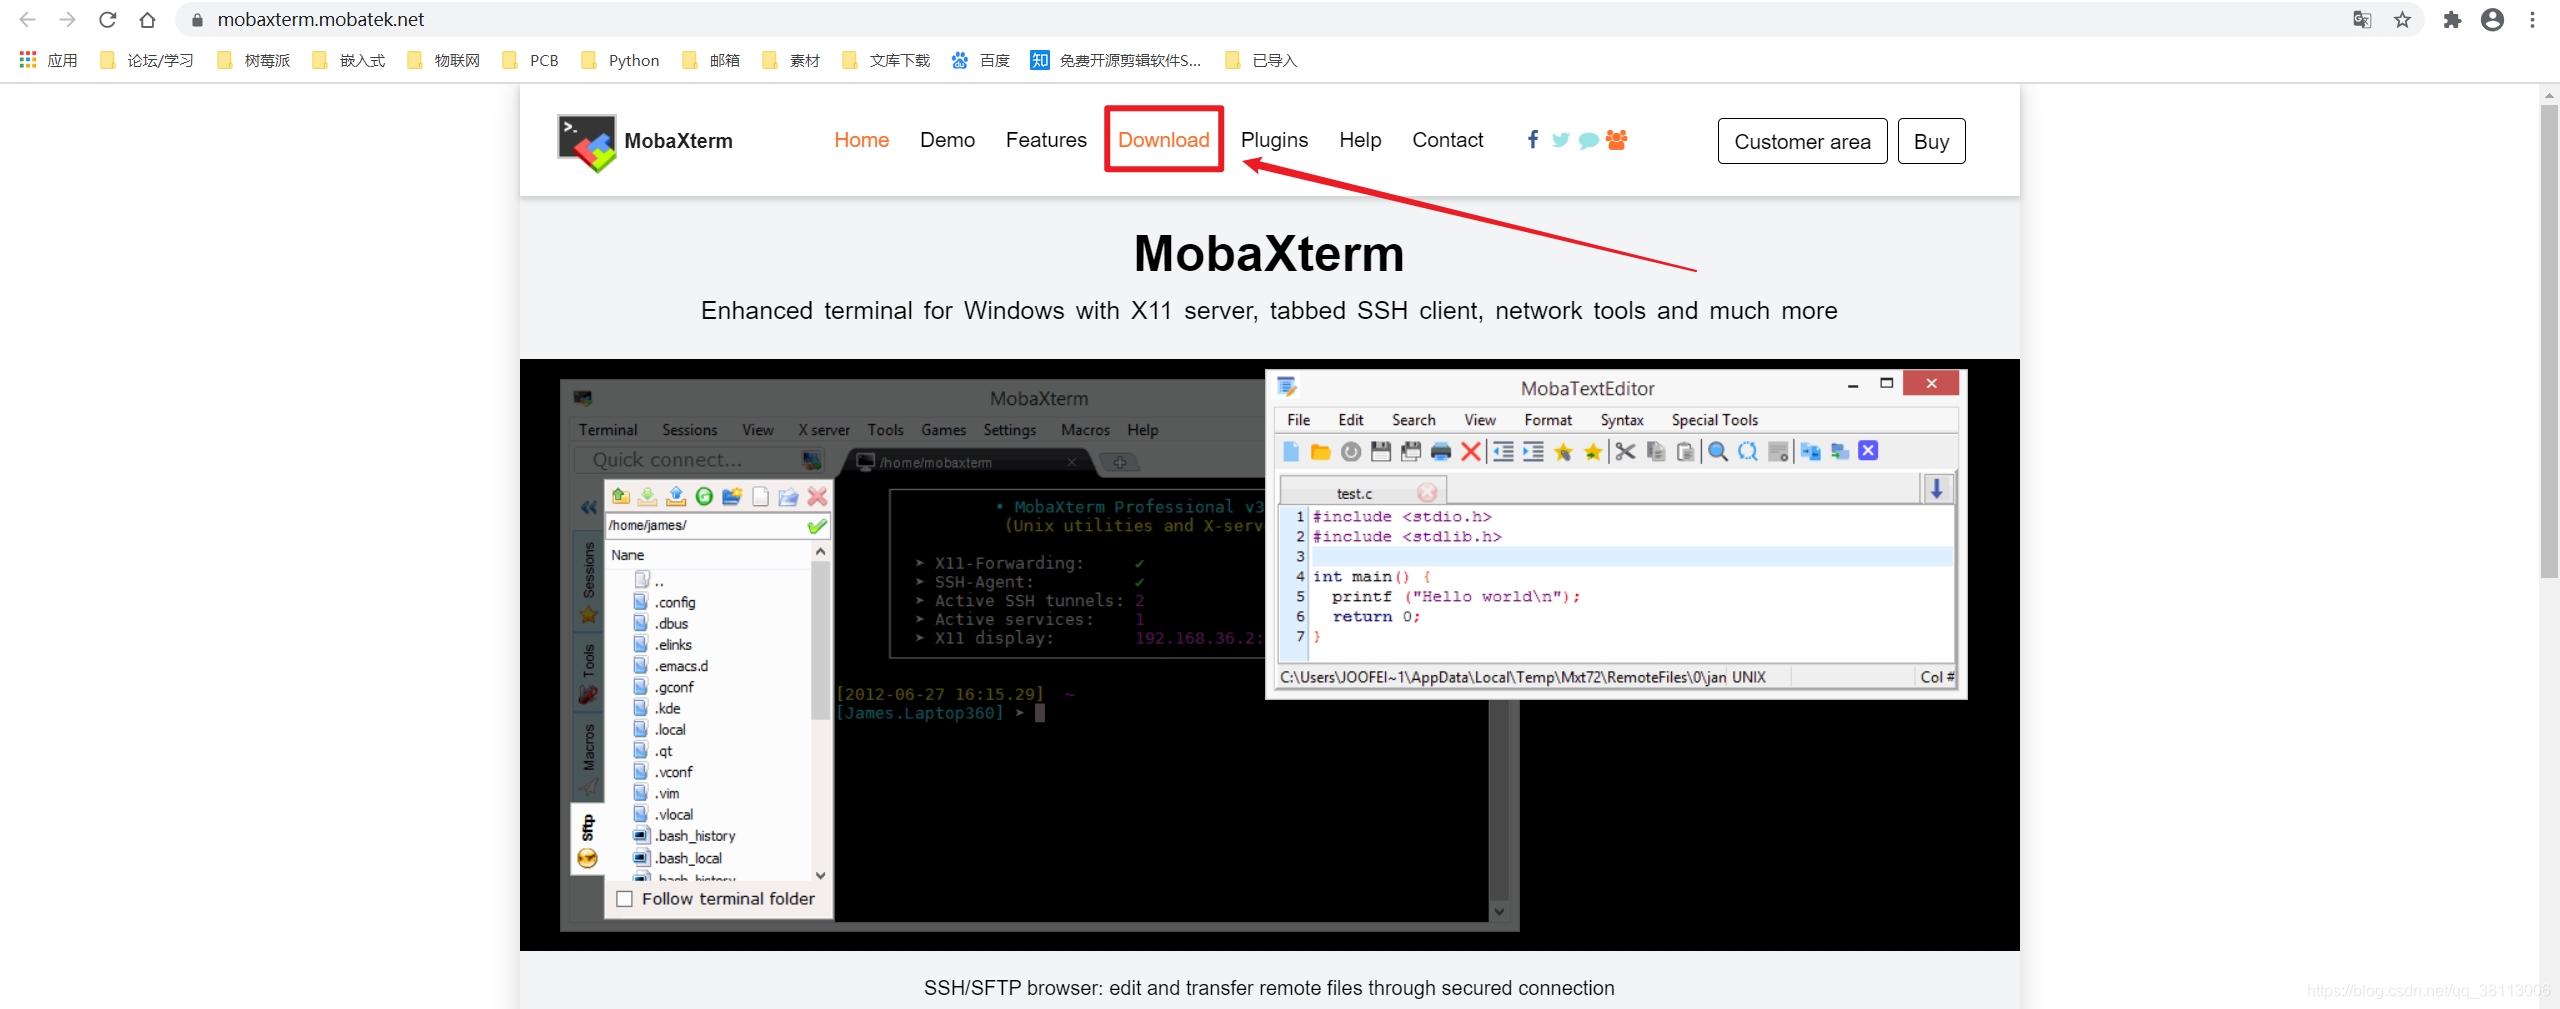Viewport: 2560px width, 1009px height.
Task: Open the 免费开源剪辑软件 bookmark
Action: tap(1116, 60)
